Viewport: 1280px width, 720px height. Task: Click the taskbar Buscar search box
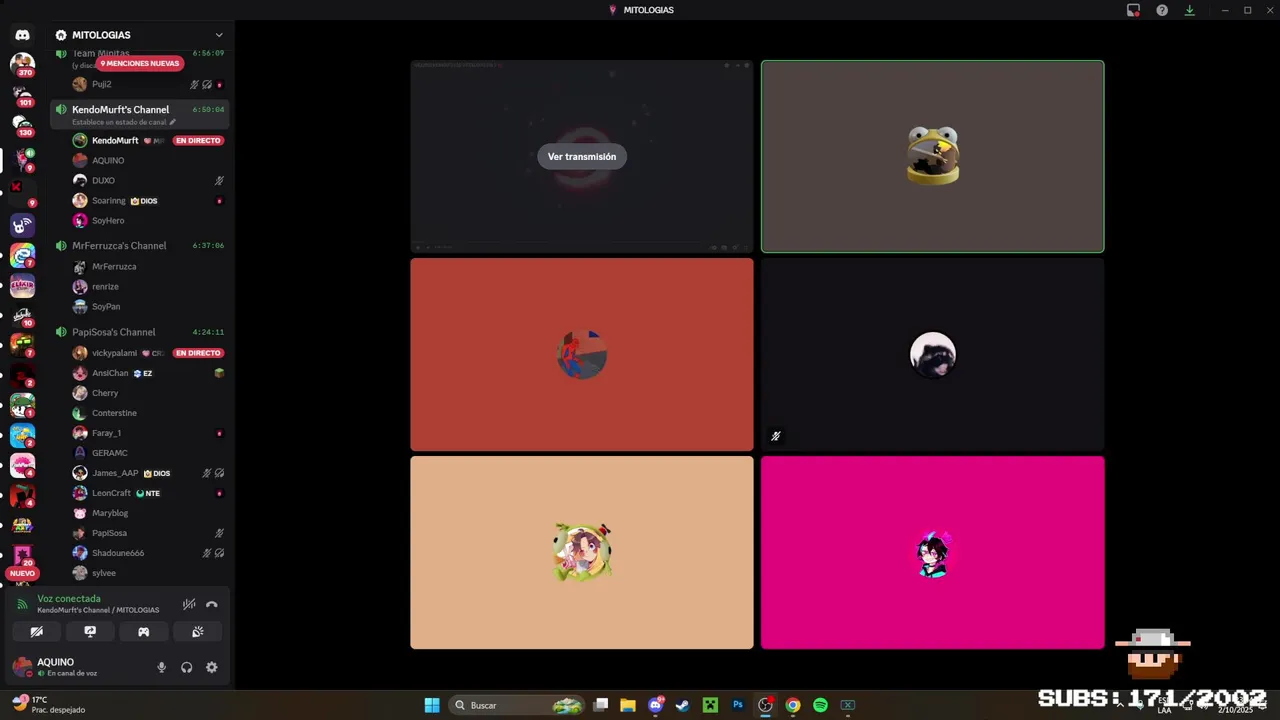coord(517,705)
